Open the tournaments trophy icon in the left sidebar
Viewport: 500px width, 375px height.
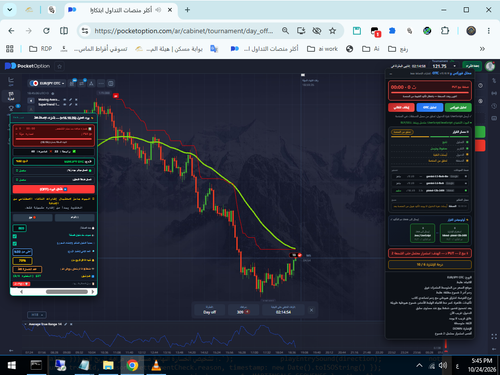11,108
